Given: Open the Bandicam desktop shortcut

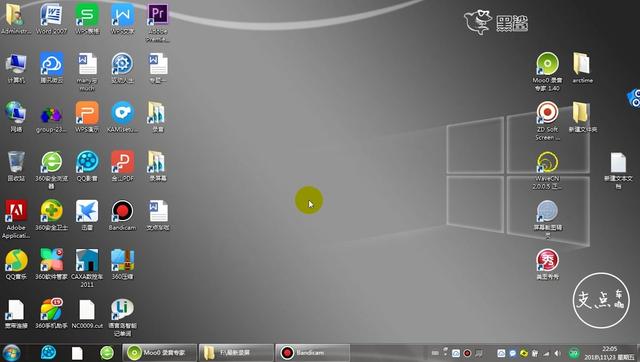Looking at the screenshot, I should pyautogui.click(x=122, y=215).
